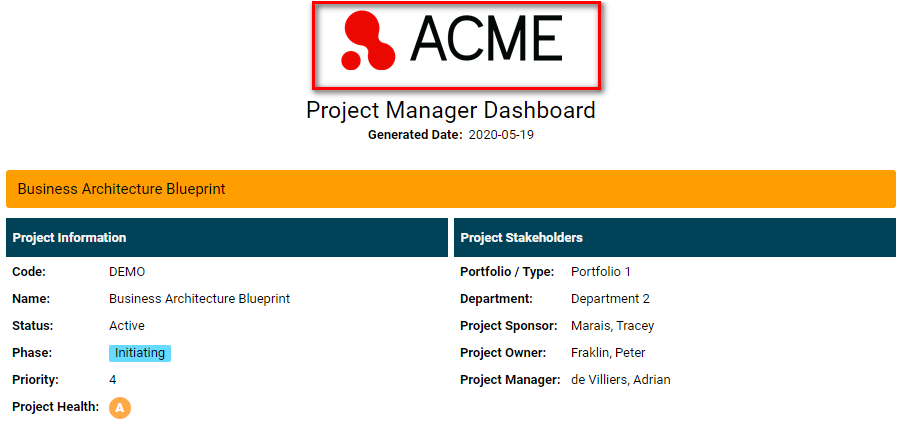
Task: Click the Project Health label
Action: (x=56, y=407)
